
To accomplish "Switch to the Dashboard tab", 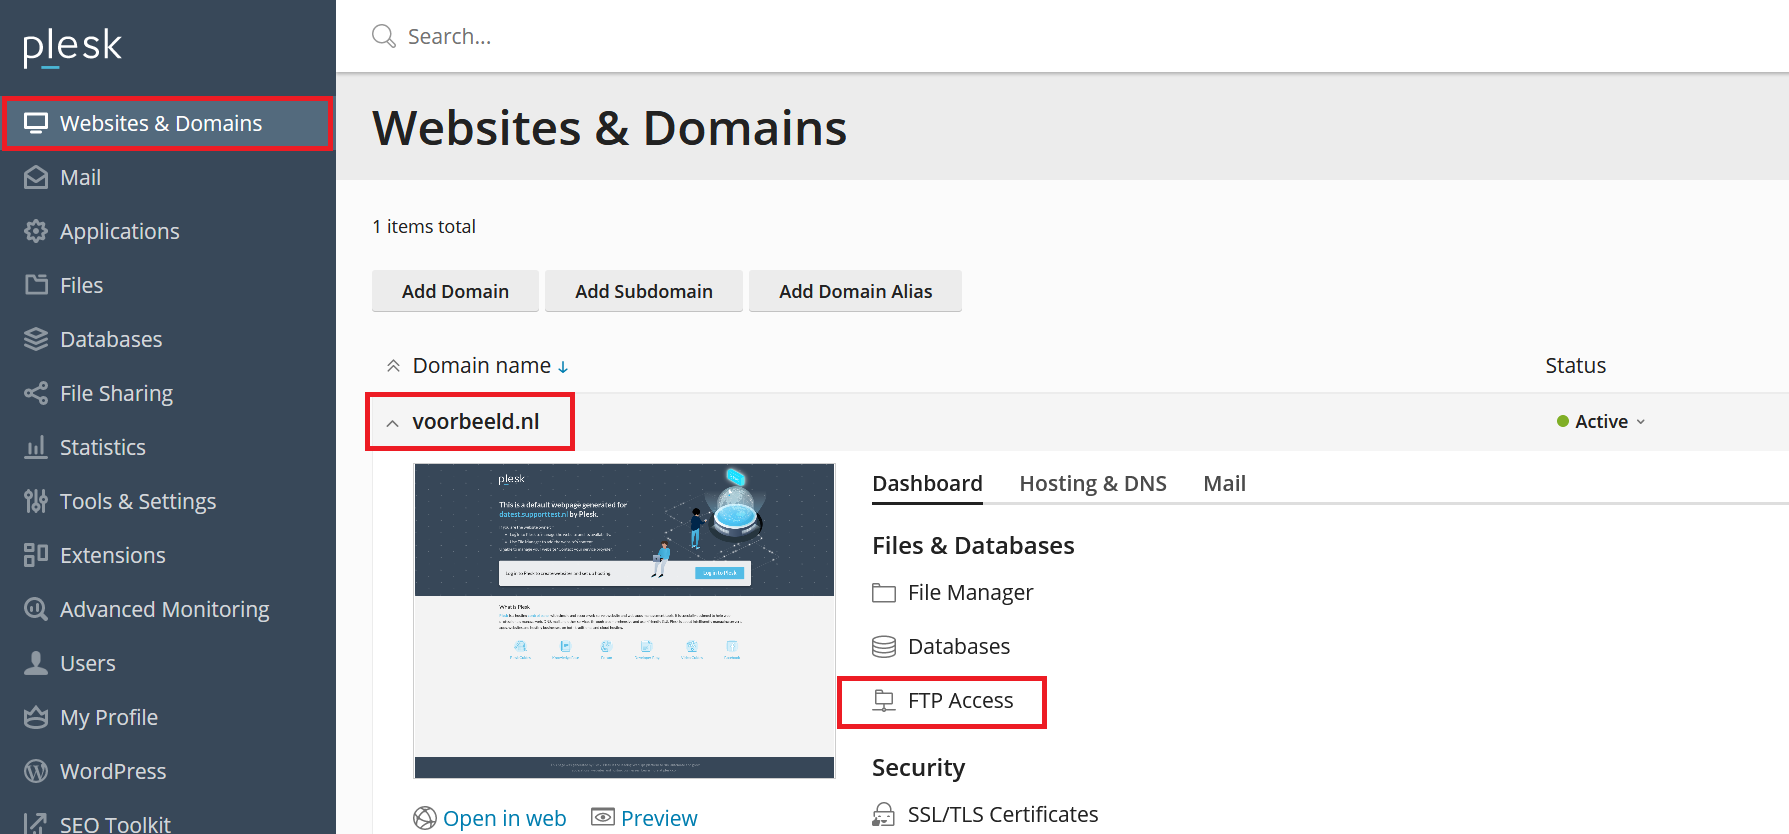I will [x=927, y=484].
